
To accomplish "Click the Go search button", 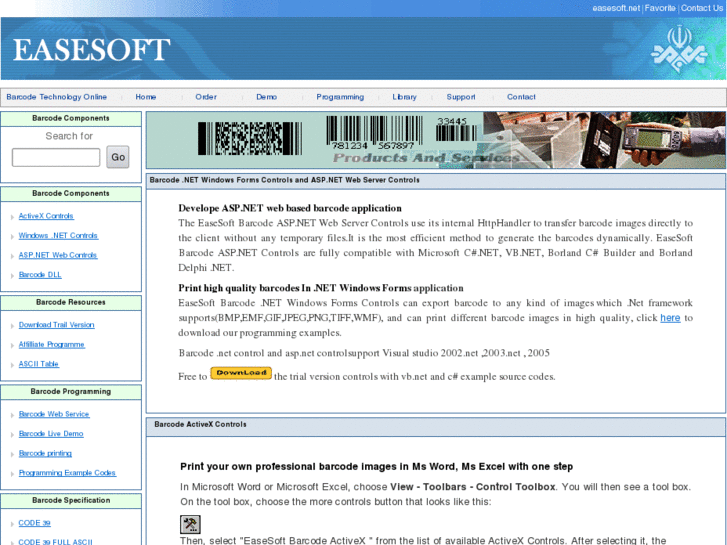I will [x=118, y=157].
